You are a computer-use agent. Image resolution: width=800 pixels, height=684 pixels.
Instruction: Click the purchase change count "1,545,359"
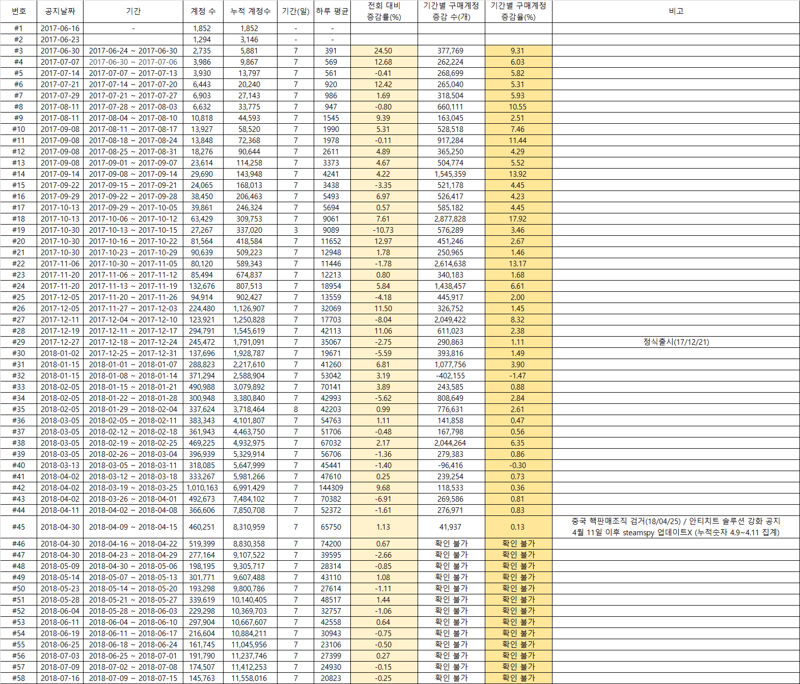[x=451, y=174]
